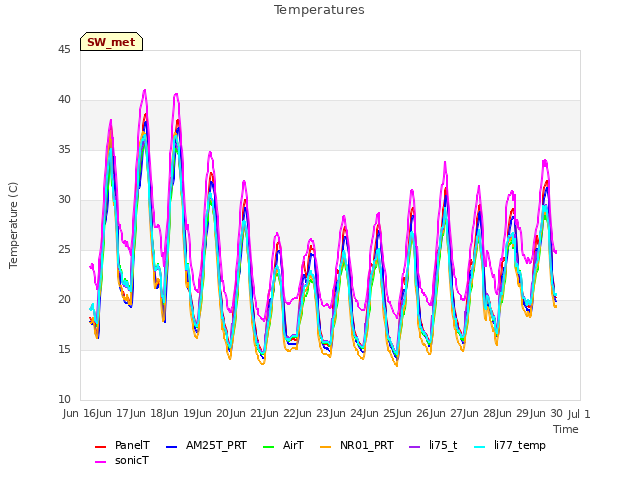Click the red PanelT legend color marker
The height and width of the screenshot is (480, 640).
(100, 447)
